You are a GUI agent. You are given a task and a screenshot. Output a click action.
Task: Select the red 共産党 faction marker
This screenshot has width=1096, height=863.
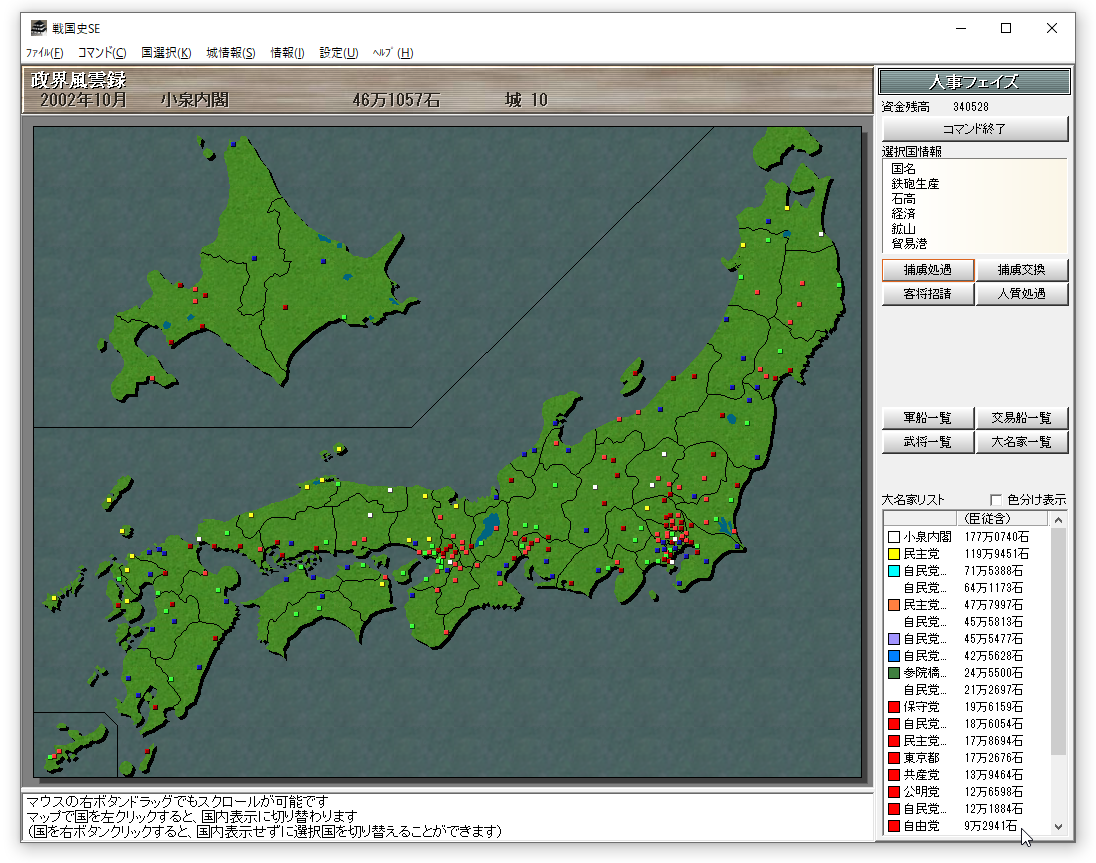894,775
